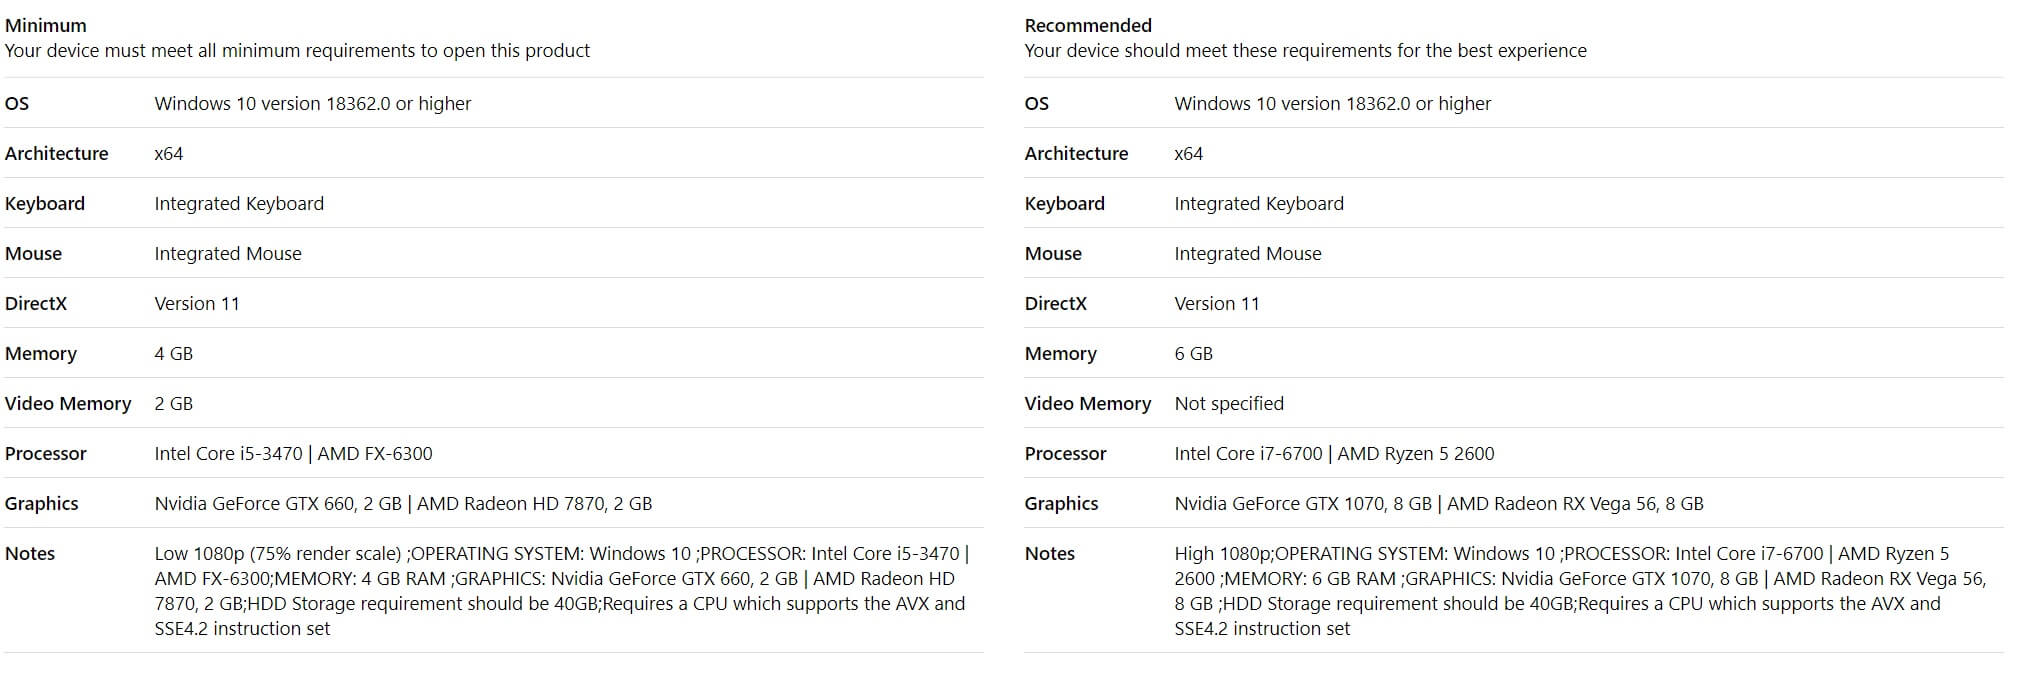Click the minimum Memory value 4 GB
Viewport: 2020px width, 691px height.
tap(174, 353)
